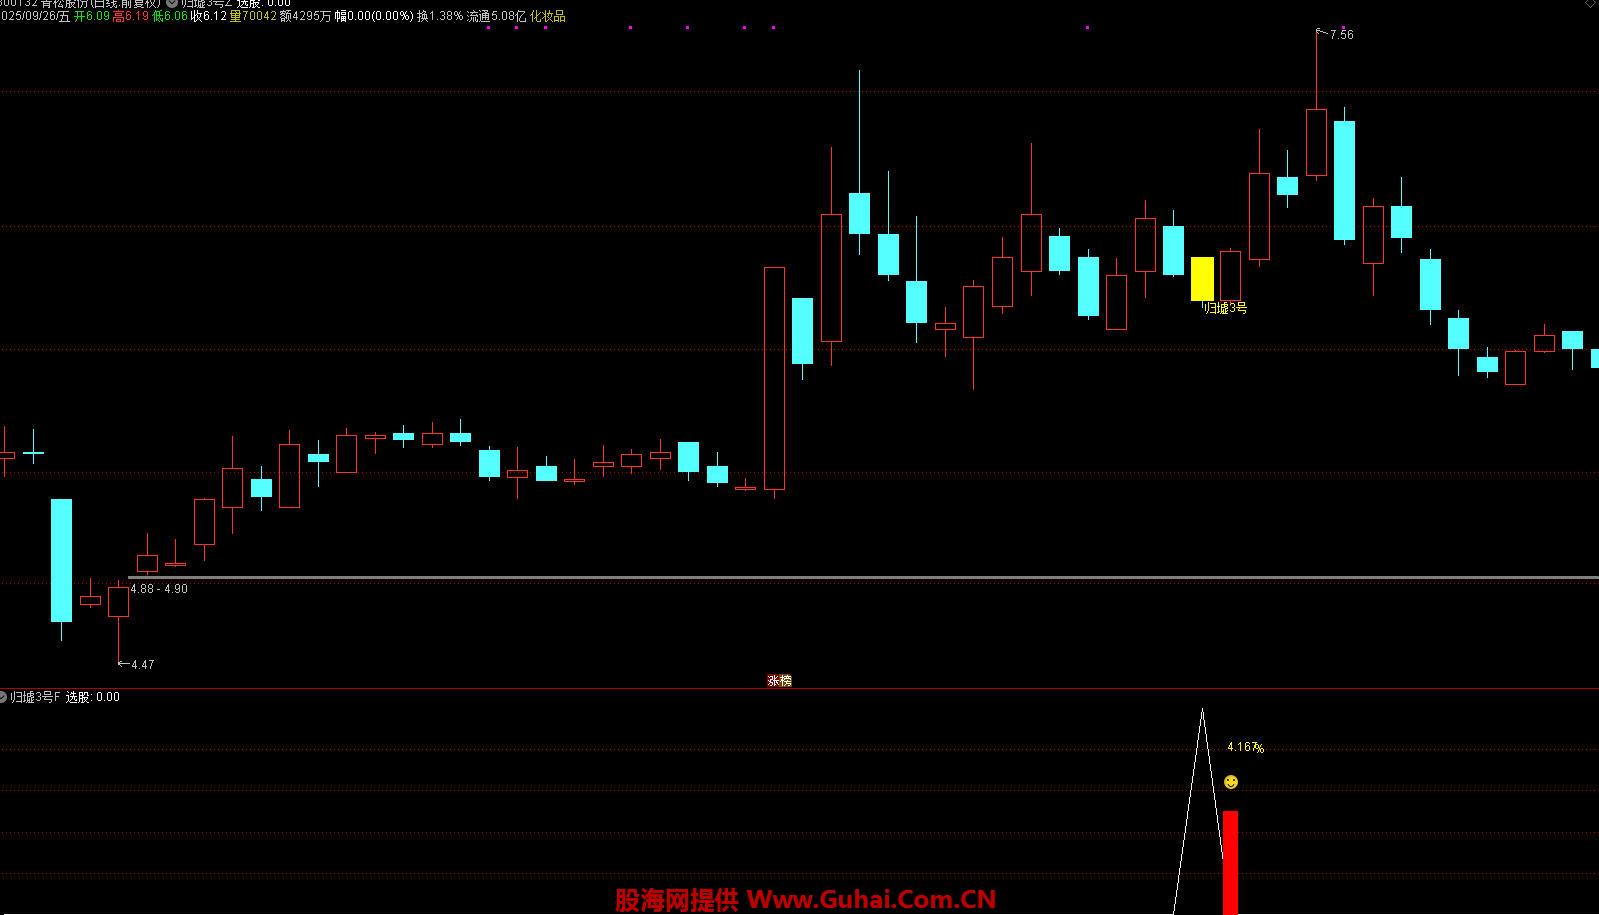Click the 高6.19 high price
This screenshot has width=1599, height=915.
[x=131, y=16]
